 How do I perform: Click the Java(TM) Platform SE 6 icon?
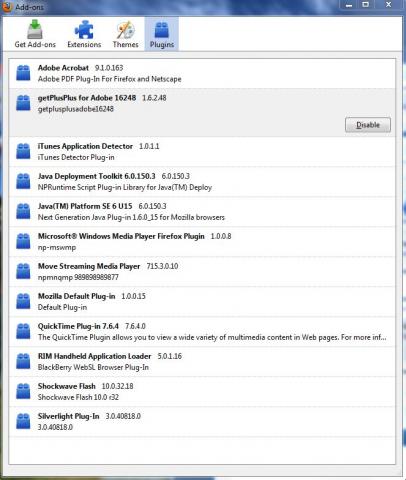pyautogui.click(x=23, y=211)
